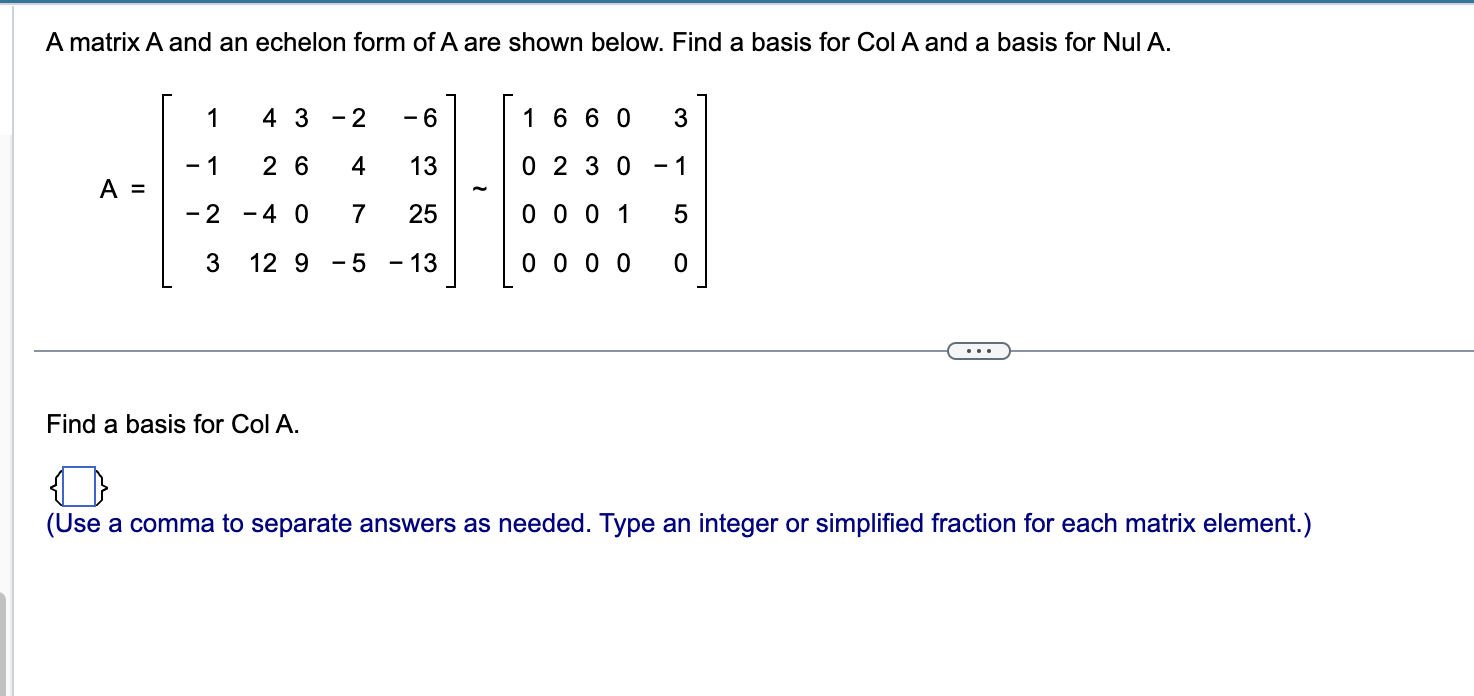
Task: Select the question text about Col A and Nul A
Action: coord(607,42)
